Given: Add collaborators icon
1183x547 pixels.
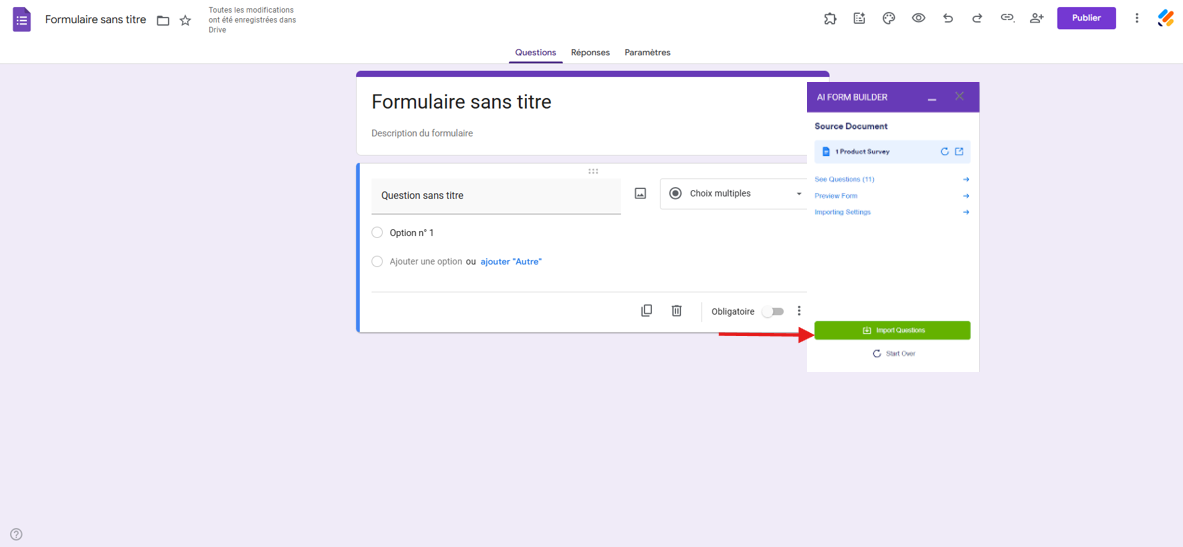Looking at the screenshot, I should (x=1037, y=18).
